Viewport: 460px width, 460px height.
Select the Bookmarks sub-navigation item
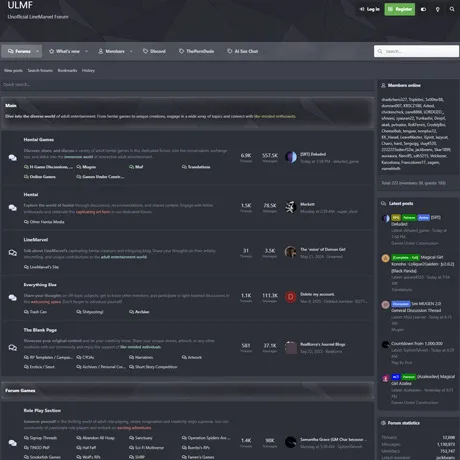[67, 70]
